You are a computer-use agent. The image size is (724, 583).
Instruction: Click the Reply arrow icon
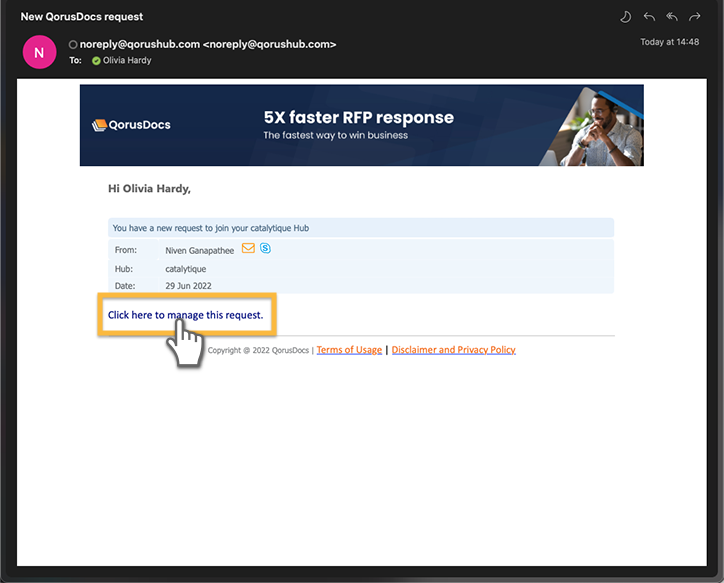click(650, 17)
